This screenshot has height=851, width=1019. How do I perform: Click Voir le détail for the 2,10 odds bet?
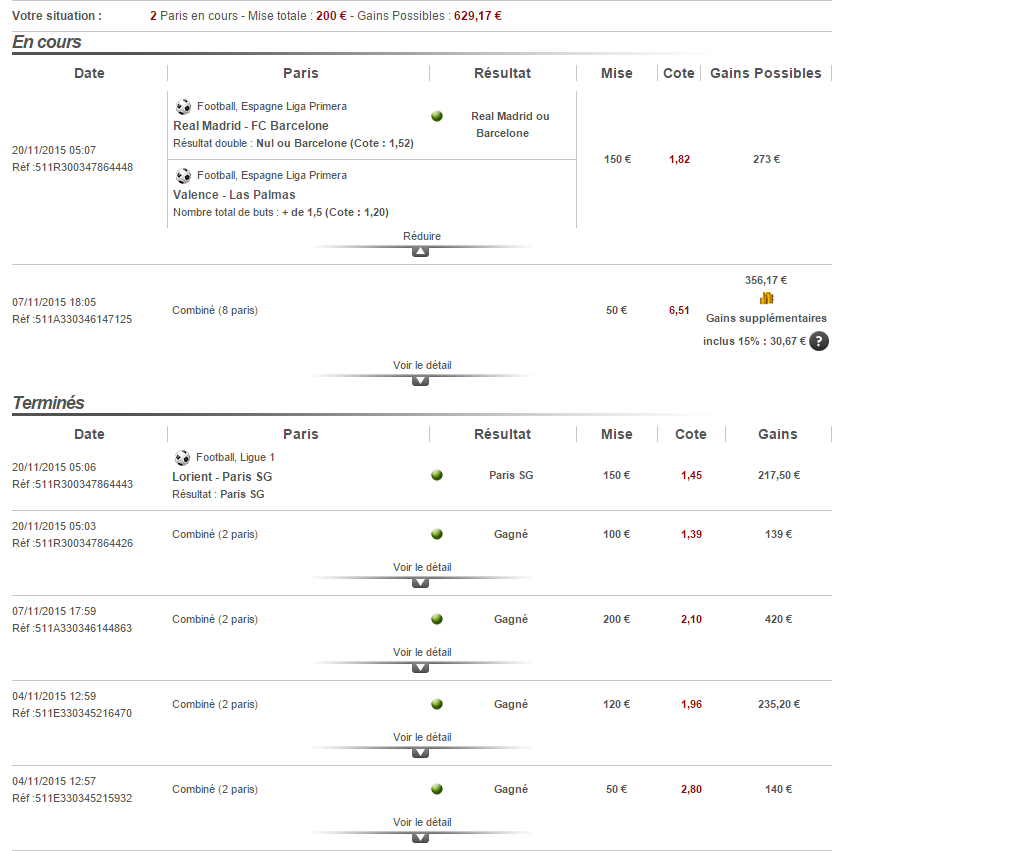pos(422,652)
